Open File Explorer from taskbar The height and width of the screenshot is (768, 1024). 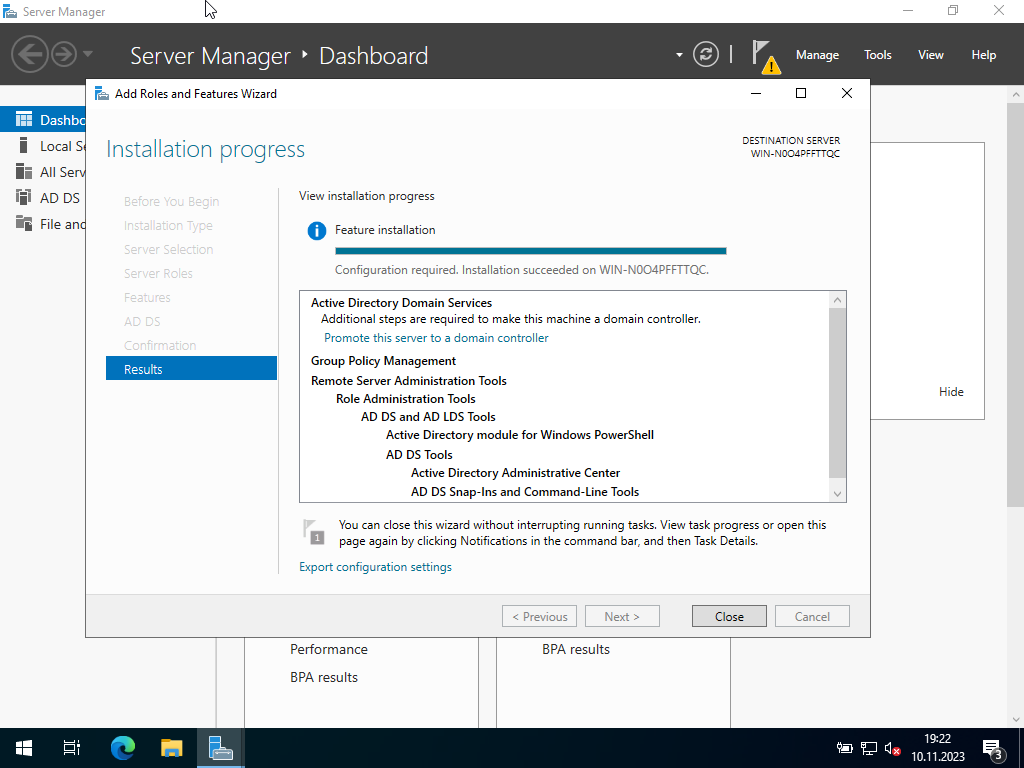172,748
